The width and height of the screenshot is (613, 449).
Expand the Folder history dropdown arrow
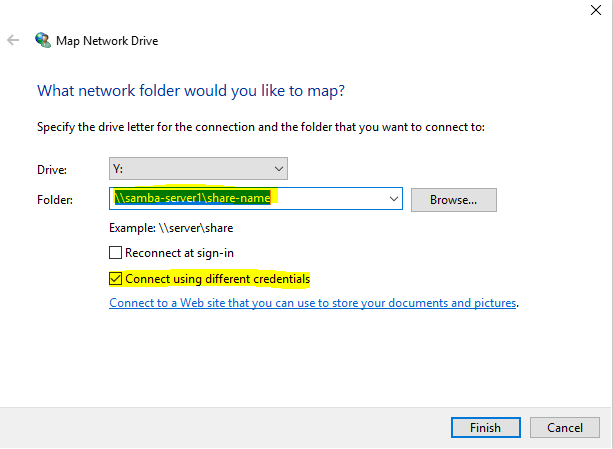click(394, 199)
